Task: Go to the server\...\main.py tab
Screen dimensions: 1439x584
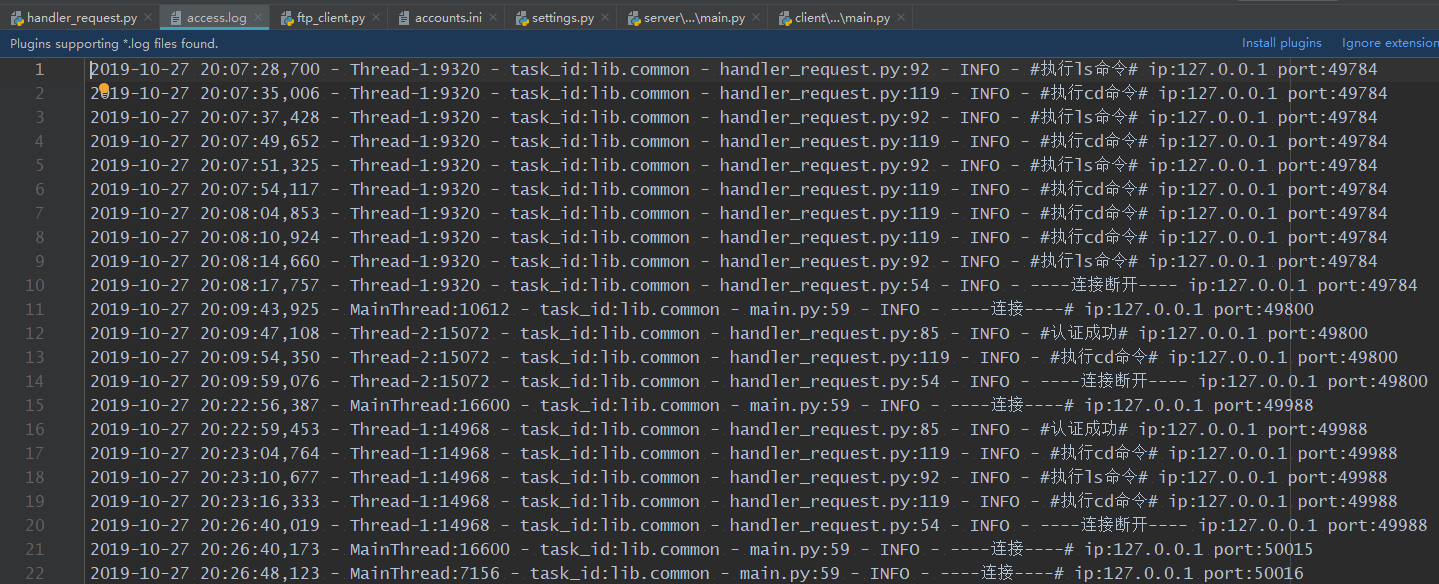Action: (694, 18)
